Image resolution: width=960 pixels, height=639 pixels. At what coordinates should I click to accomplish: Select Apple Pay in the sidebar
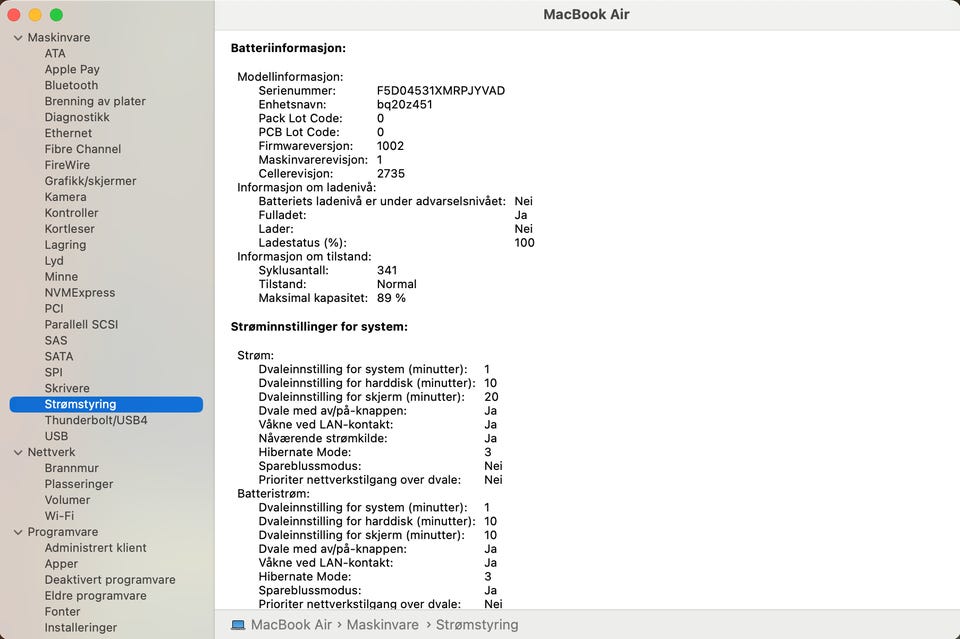72,69
